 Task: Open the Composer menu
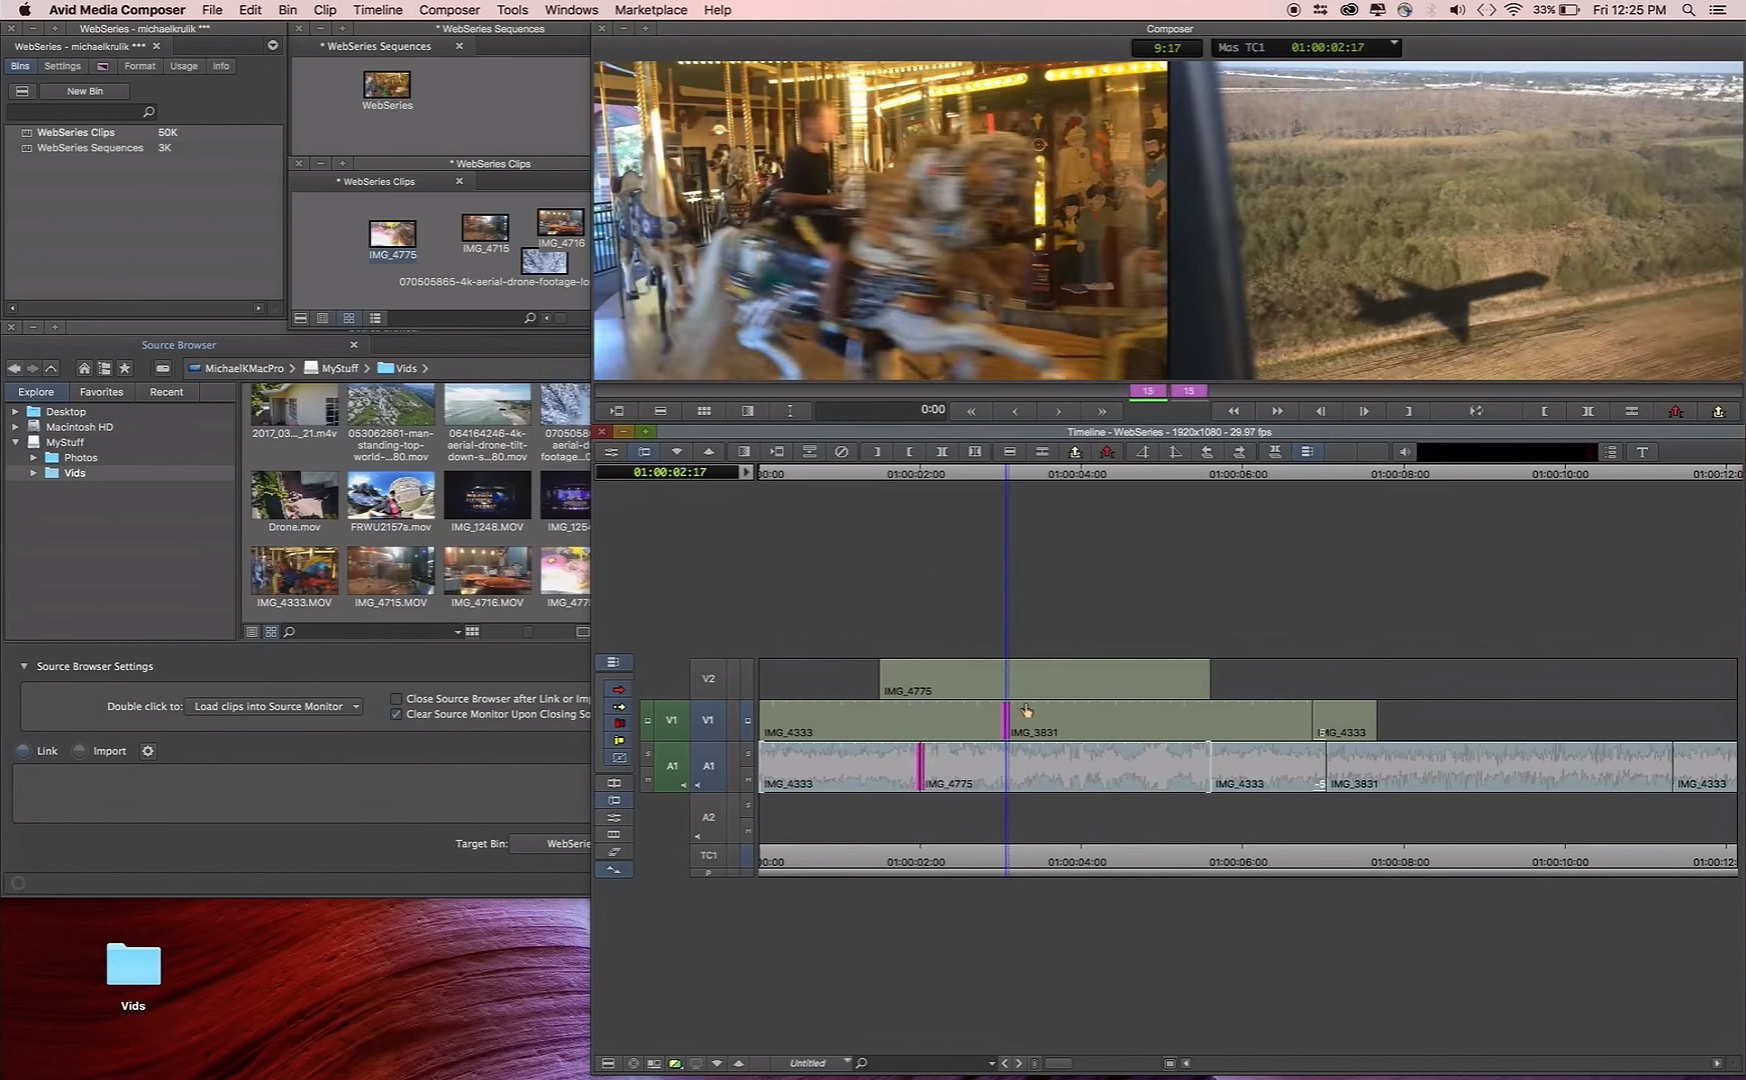(449, 10)
